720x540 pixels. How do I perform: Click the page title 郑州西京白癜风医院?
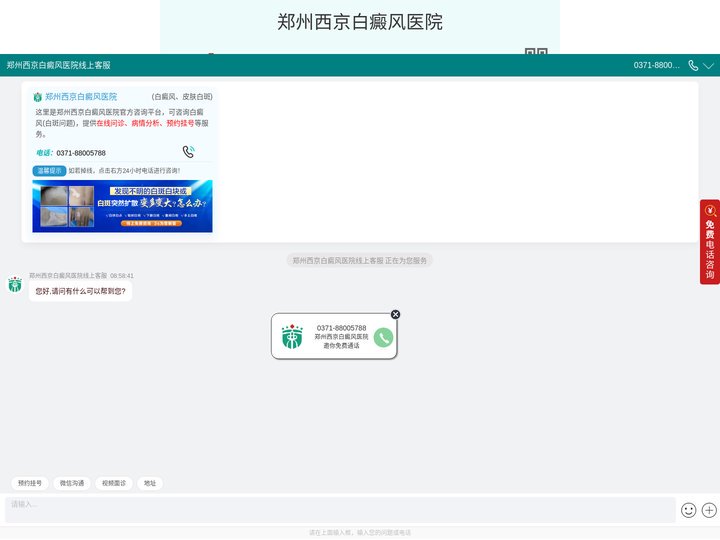(x=360, y=22)
